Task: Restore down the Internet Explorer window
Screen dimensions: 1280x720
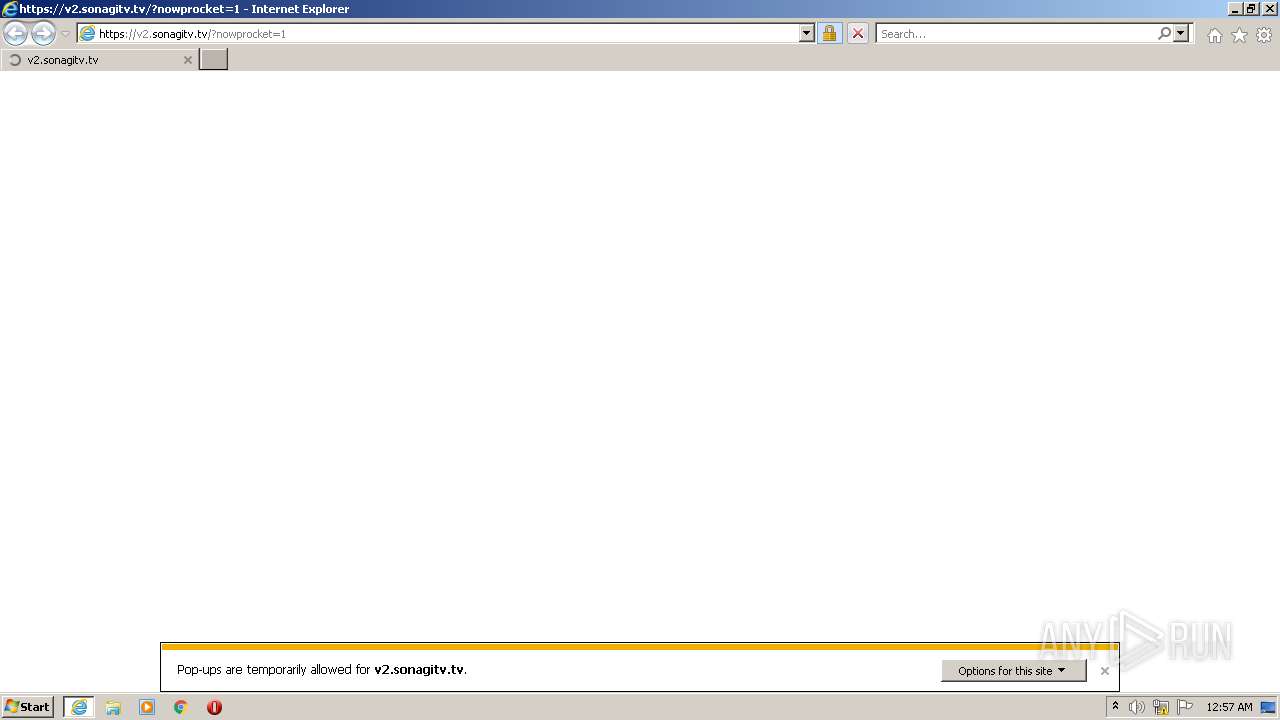Action: pos(1251,9)
